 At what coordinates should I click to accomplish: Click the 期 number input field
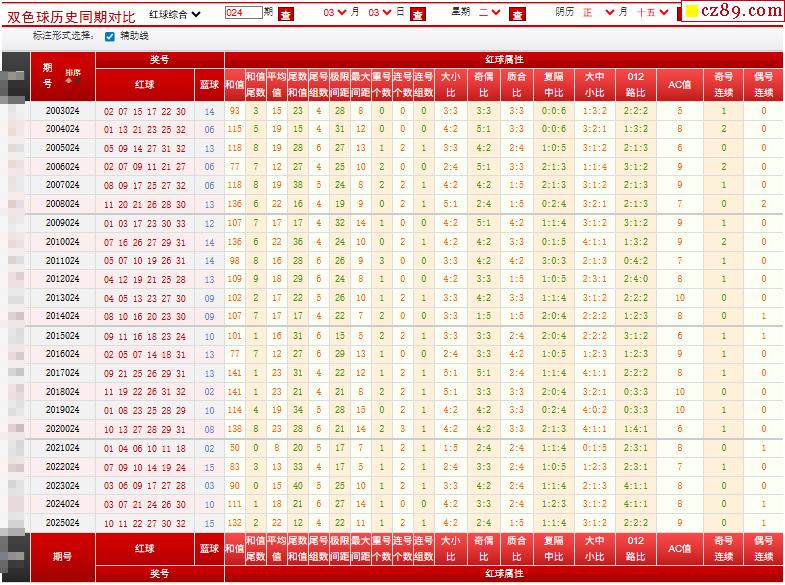click(243, 13)
